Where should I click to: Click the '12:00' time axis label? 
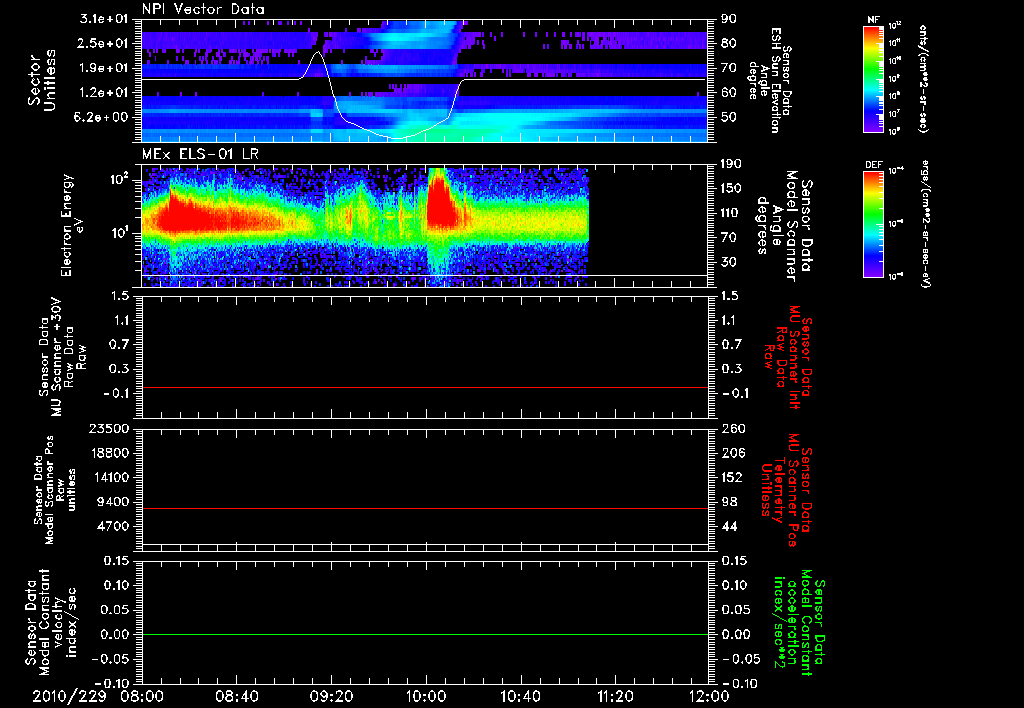click(709, 696)
